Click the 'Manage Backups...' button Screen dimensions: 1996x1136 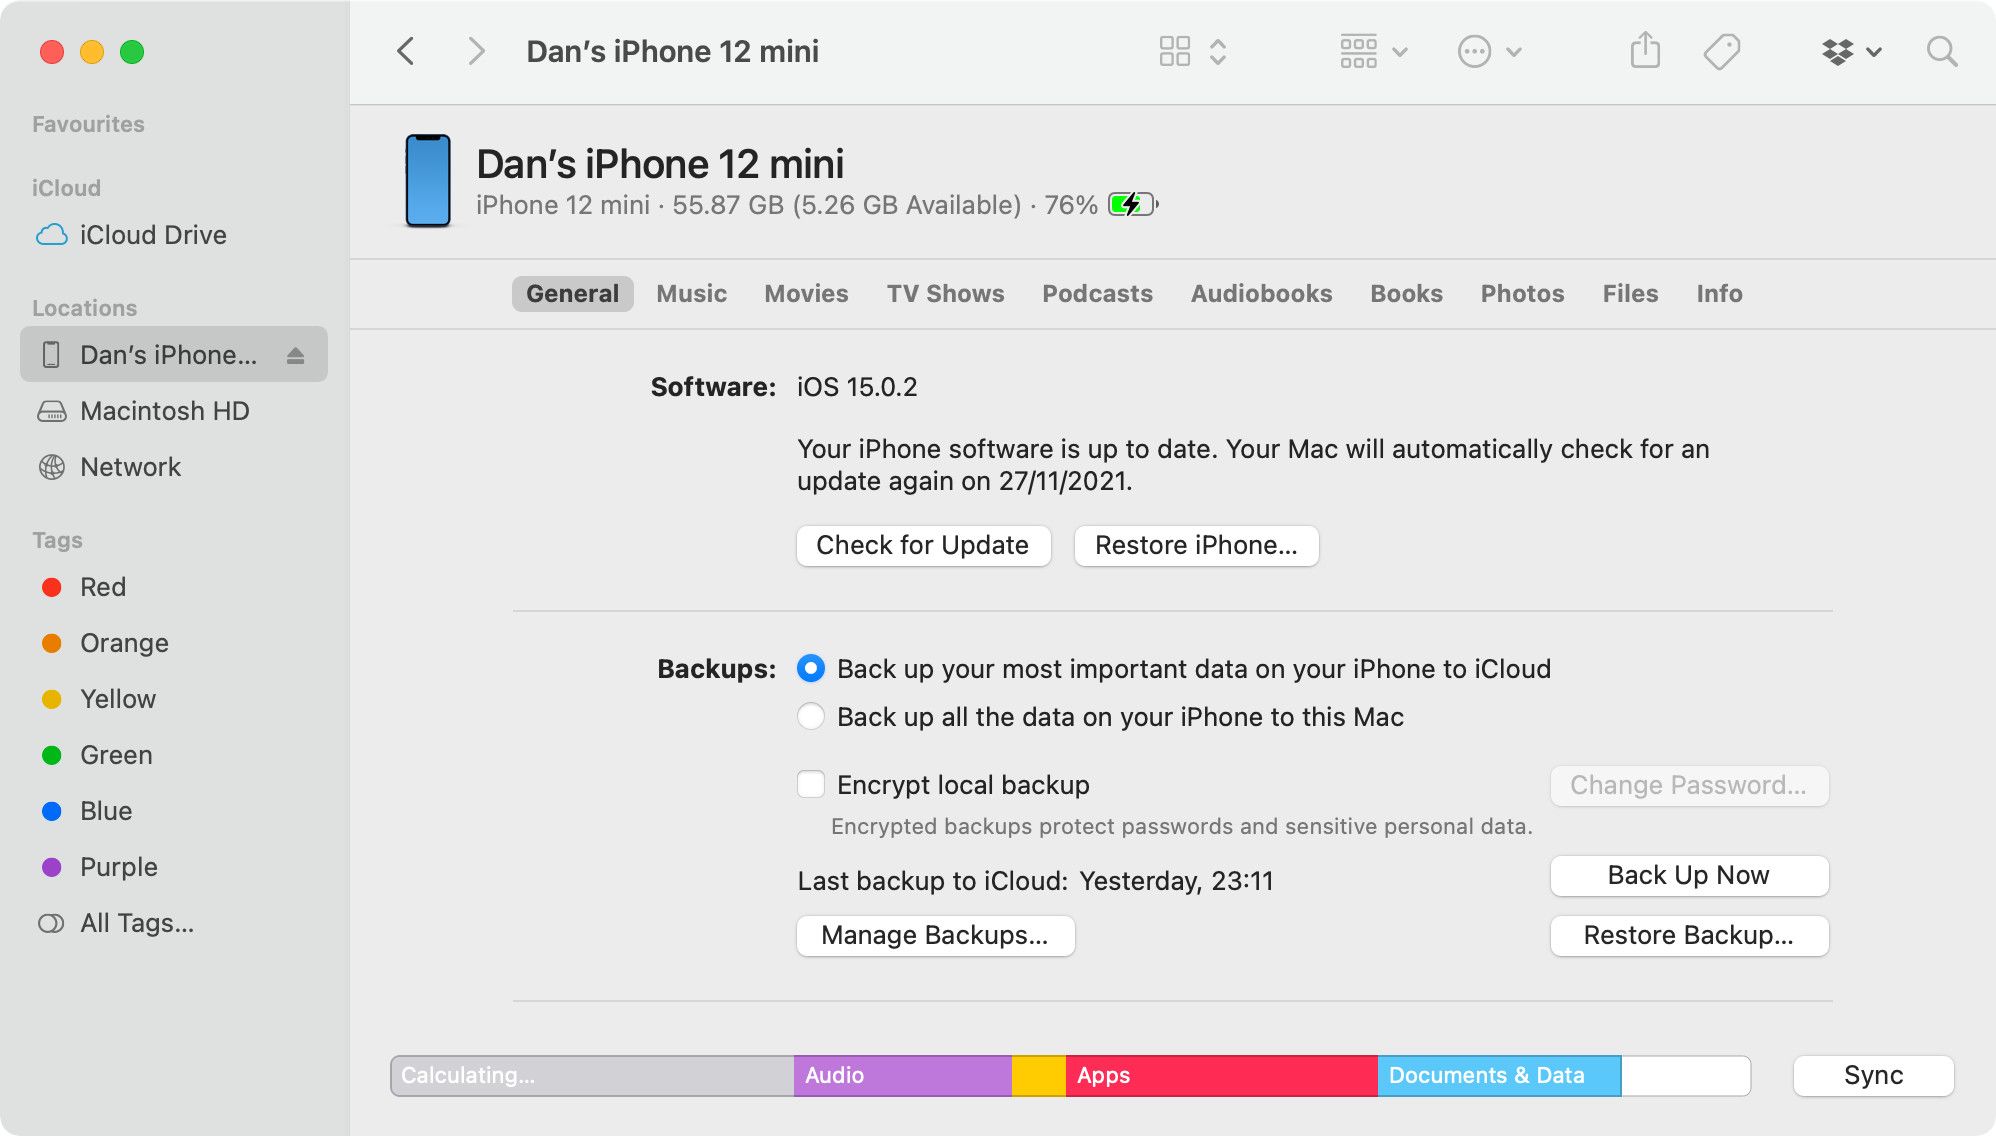pos(936,933)
